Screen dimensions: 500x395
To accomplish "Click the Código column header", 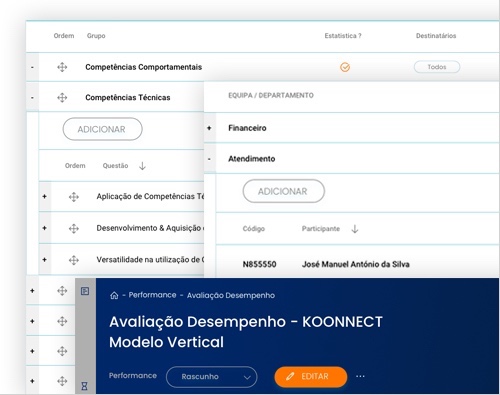I will click(254, 229).
